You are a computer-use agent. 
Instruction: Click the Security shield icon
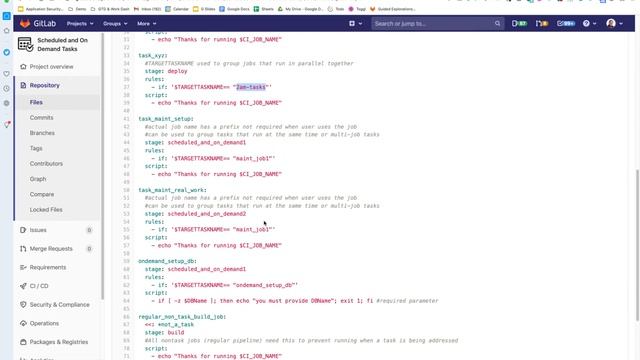pyautogui.click(x=23, y=304)
